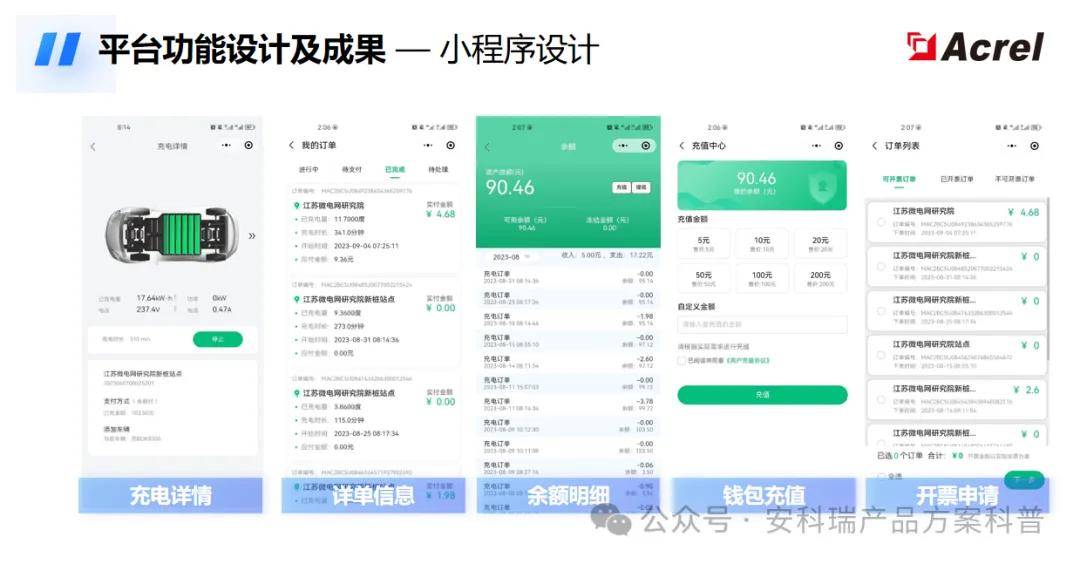Screen dimensions: 1080x564
Task: Select the 已完成 orders tab
Action: pyautogui.click(x=395, y=169)
